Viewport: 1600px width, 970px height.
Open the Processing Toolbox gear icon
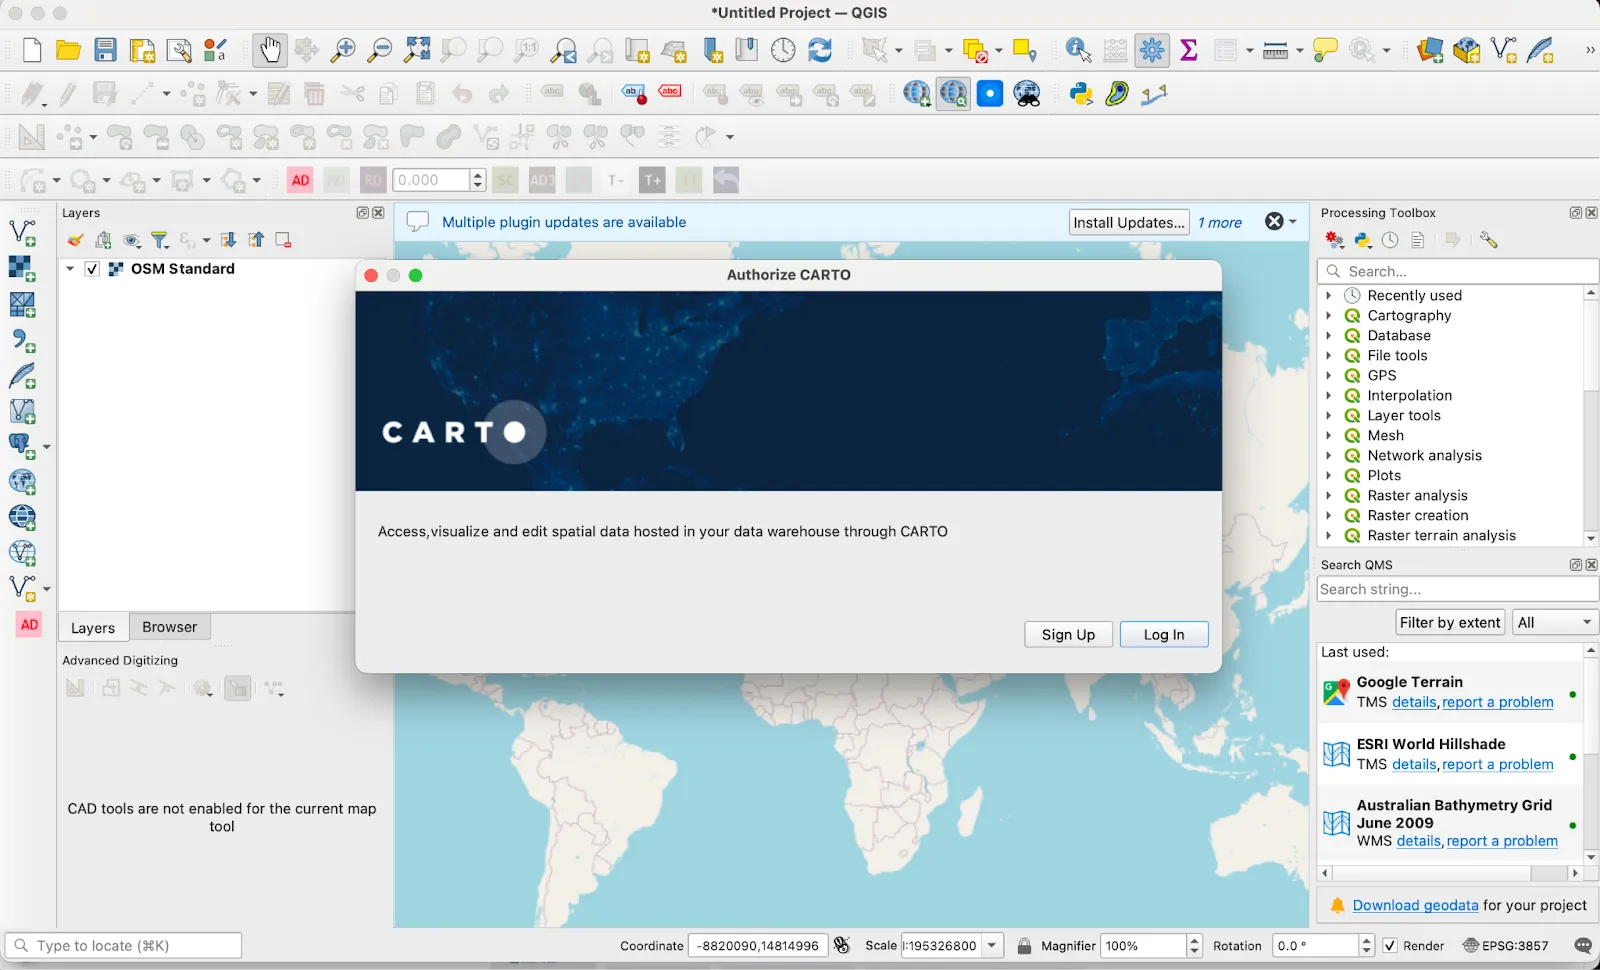(1152, 50)
